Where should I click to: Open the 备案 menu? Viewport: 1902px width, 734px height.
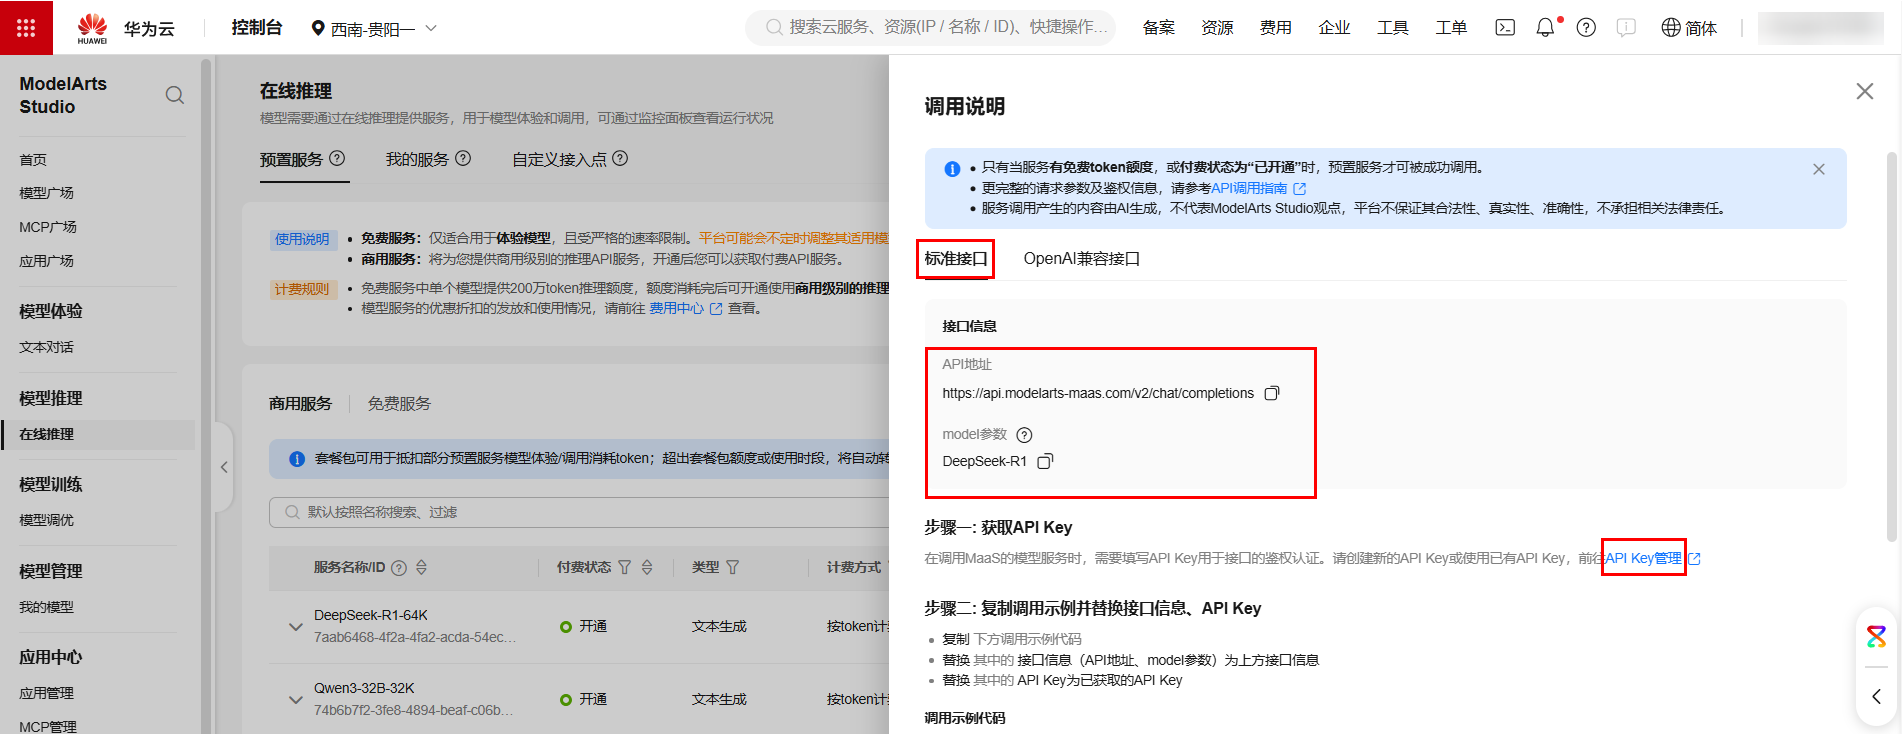click(x=1158, y=28)
